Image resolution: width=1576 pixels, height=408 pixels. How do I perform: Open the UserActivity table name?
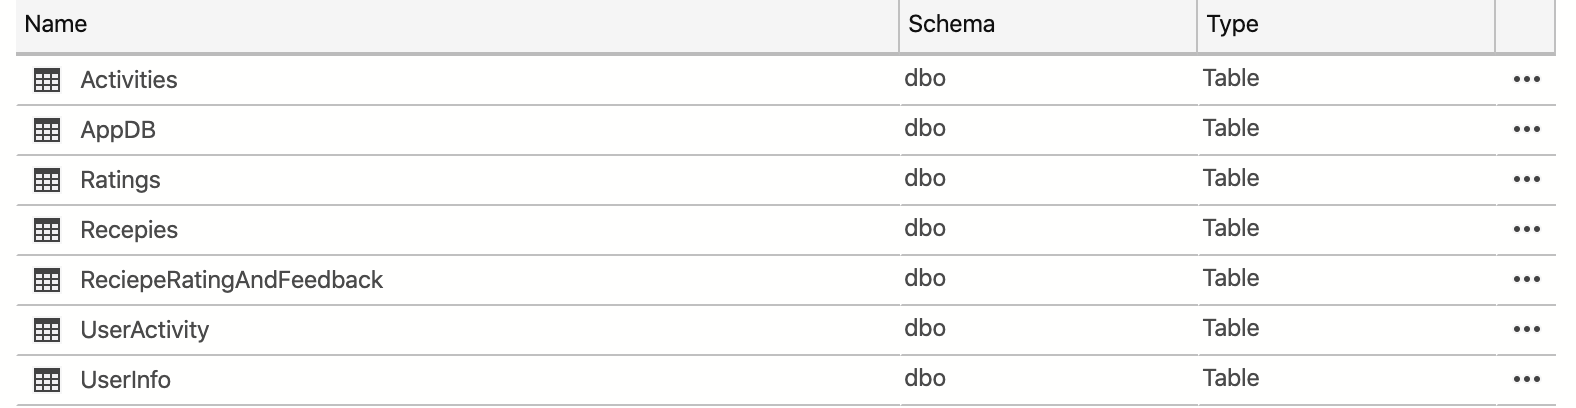coord(145,330)
